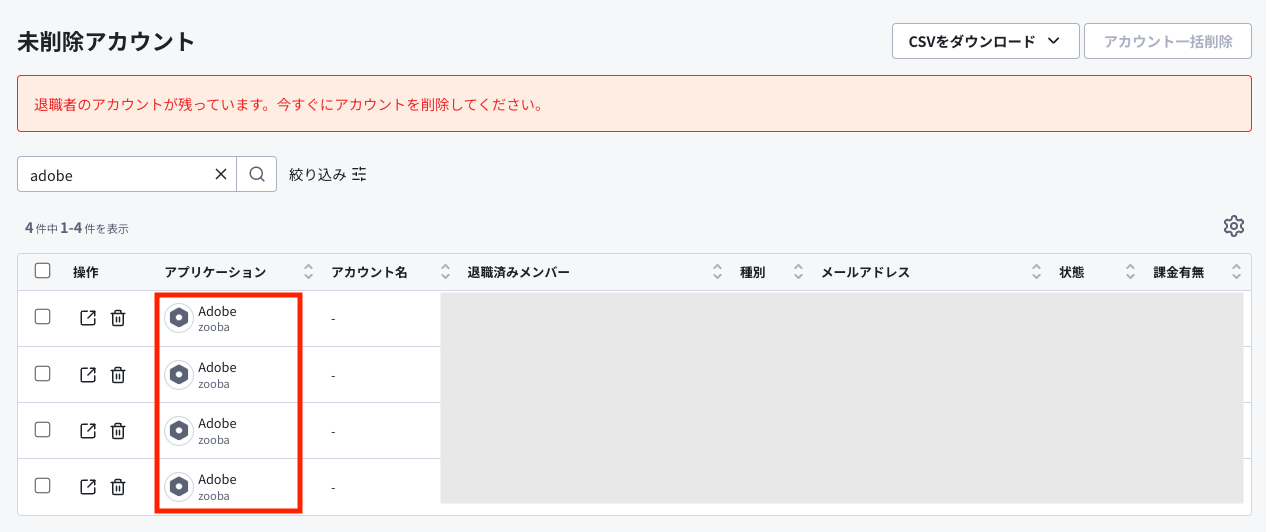This screenshot has height=532, width=1266.
Task: Sort by the メールアドレス column arrows
Action: [1037, 272]
